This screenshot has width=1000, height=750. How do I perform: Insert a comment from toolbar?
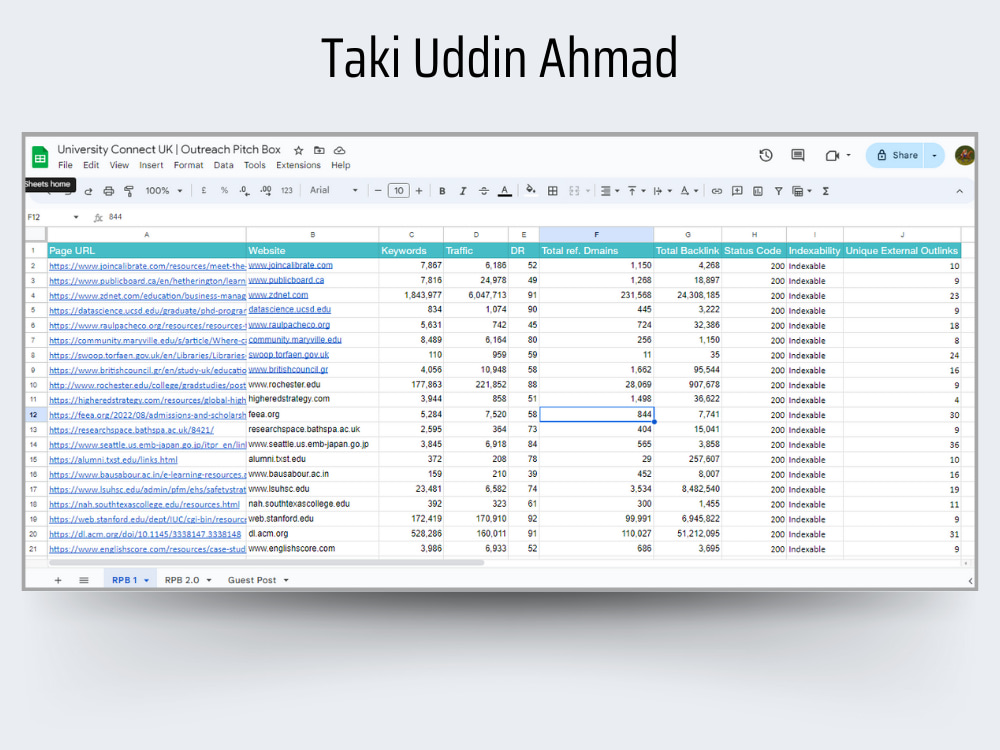(737, 191)
